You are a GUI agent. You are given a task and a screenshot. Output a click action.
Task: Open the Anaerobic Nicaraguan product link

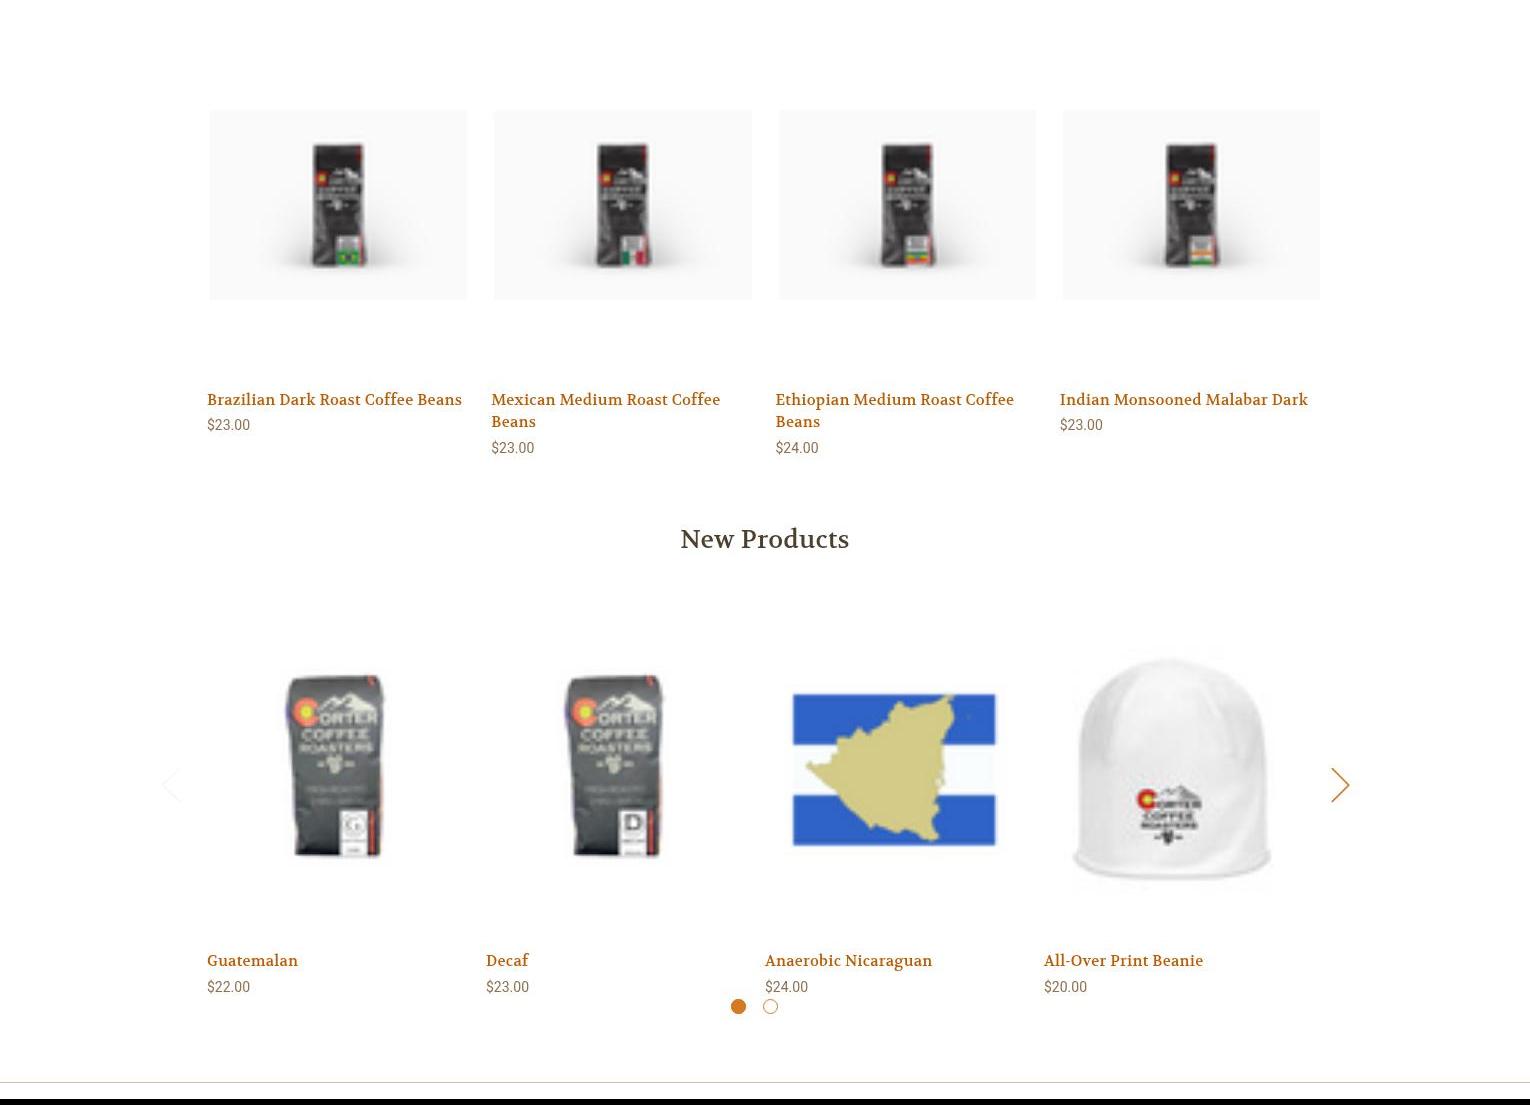click(x=848, y=961)
